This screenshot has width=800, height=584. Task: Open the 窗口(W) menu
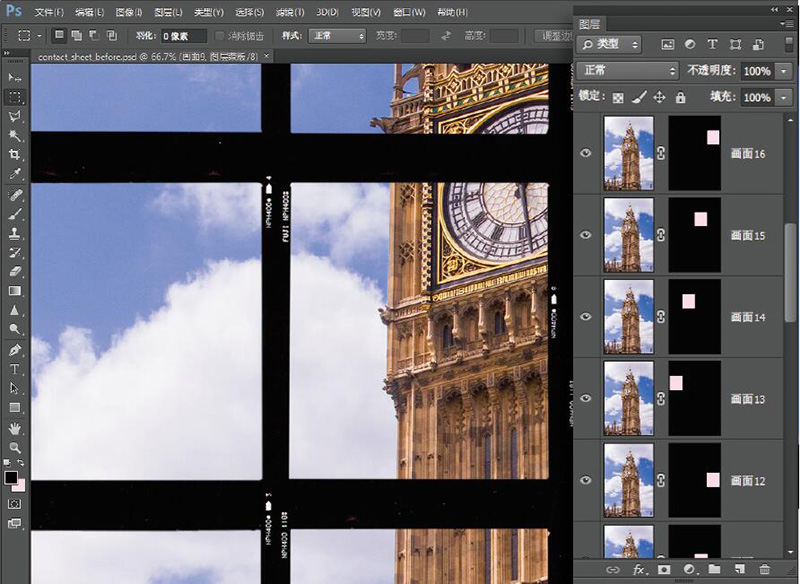pyautogui.click(x=410, y=12)
